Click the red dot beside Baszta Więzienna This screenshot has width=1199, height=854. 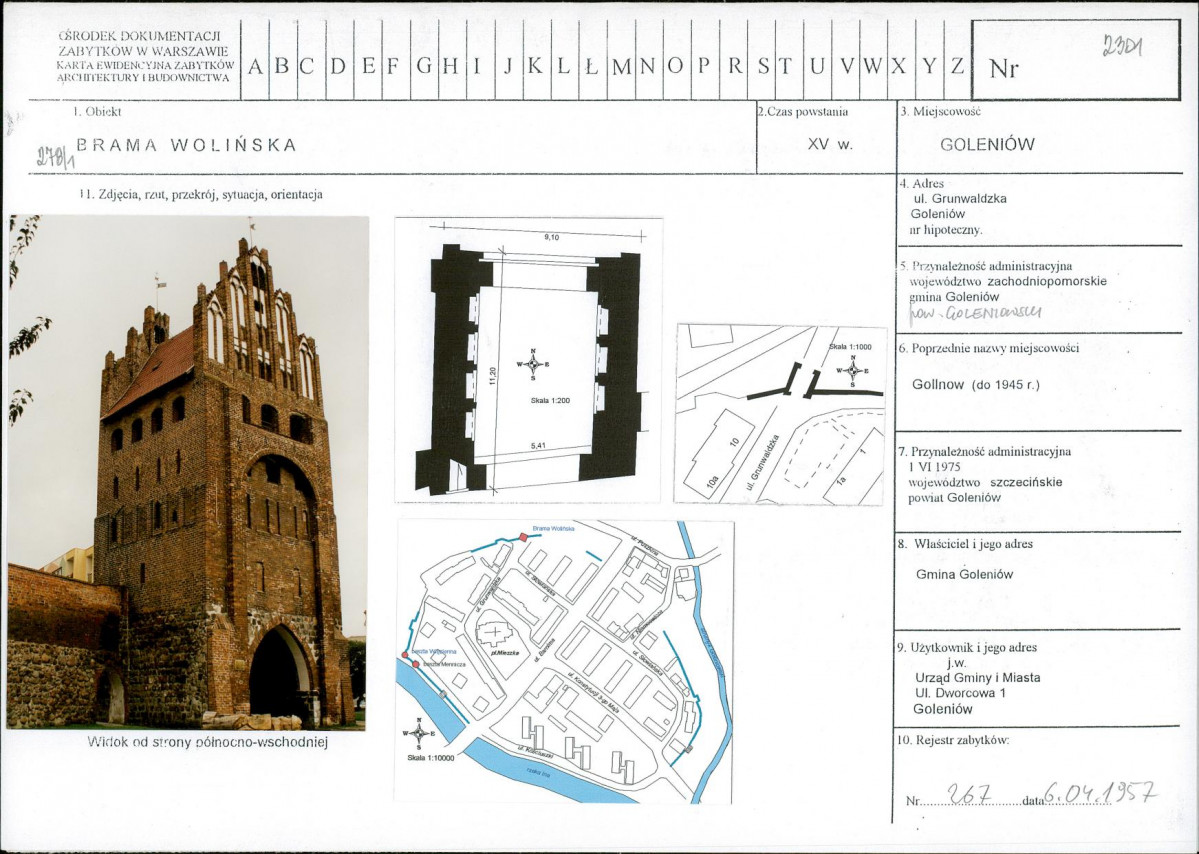(x=405, y=654)
